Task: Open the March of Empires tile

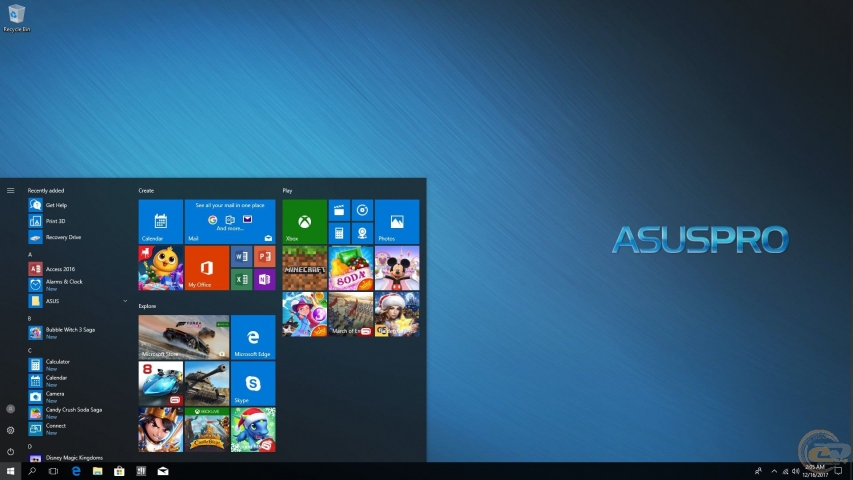Action: point(351,314)
